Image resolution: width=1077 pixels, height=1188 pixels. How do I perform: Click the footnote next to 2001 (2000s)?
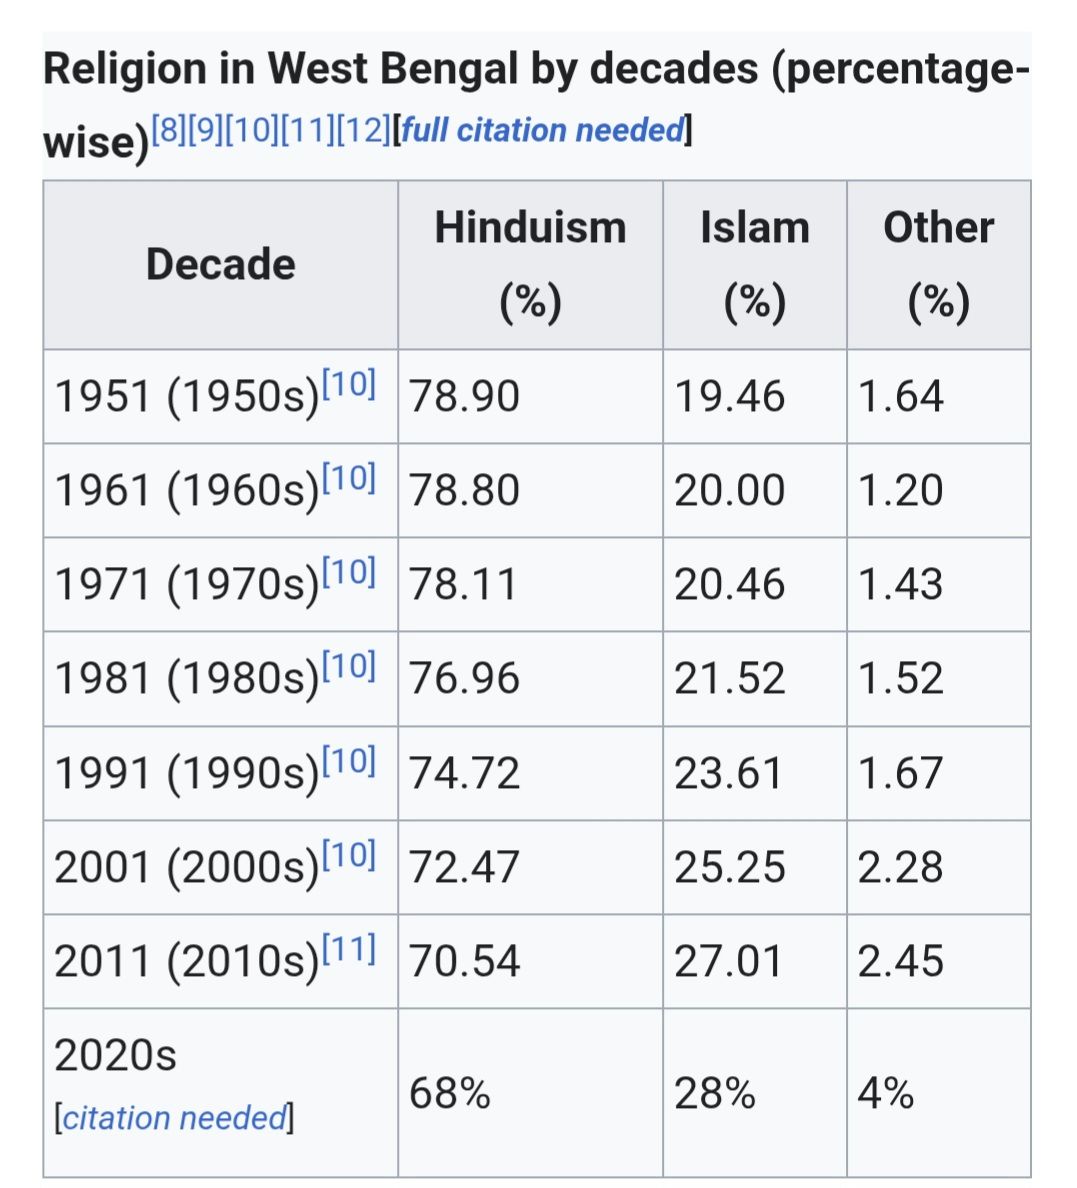pyautogui.click(x=349, y=854)
